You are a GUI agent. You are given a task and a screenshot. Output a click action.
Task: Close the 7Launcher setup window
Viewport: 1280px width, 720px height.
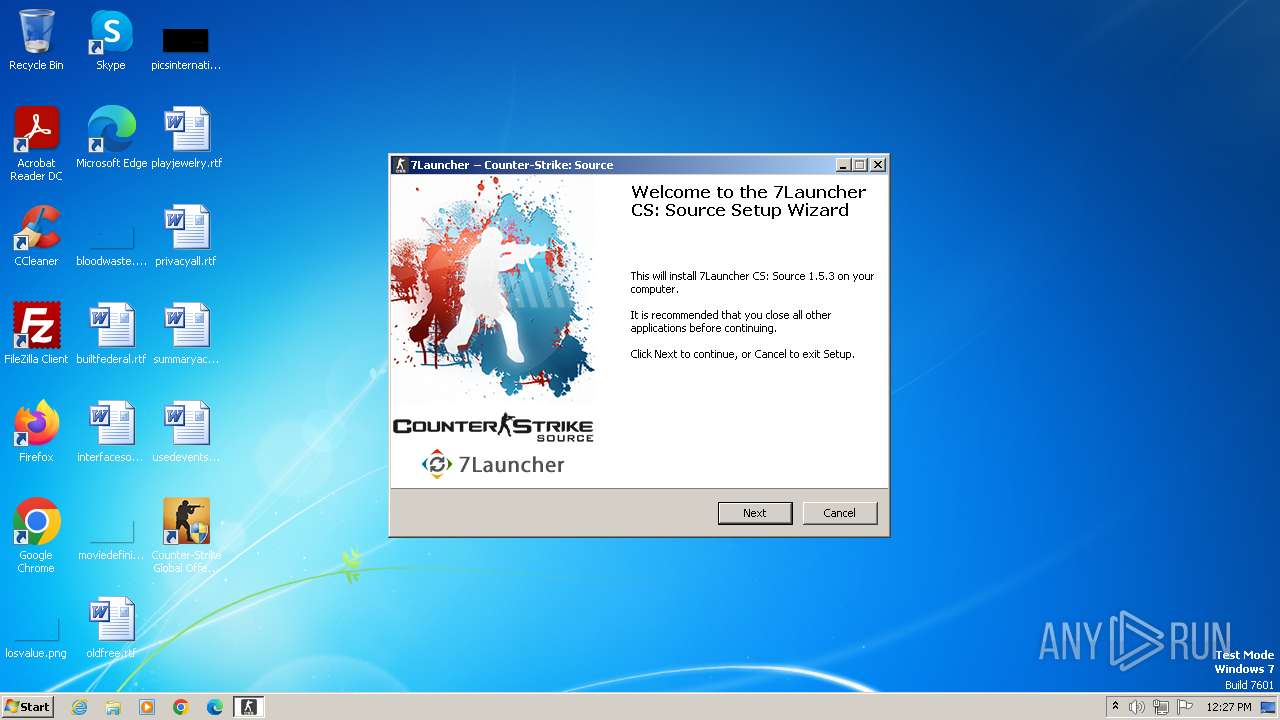pos(877,165)
